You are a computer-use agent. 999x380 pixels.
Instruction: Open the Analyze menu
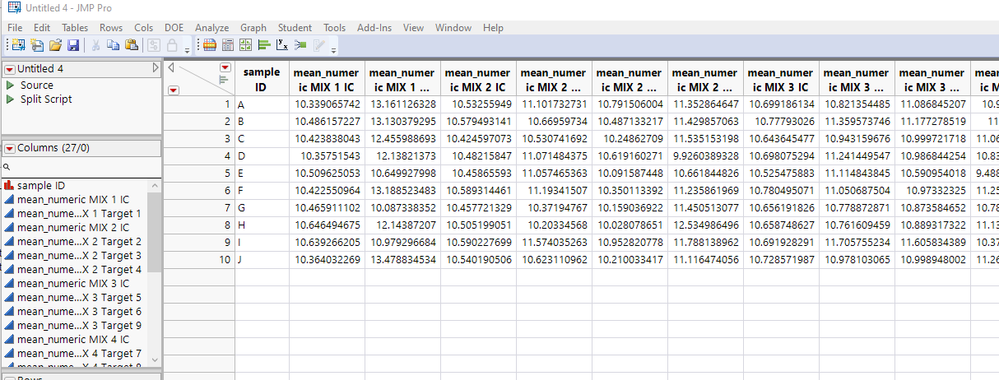[x=212, y=27]
